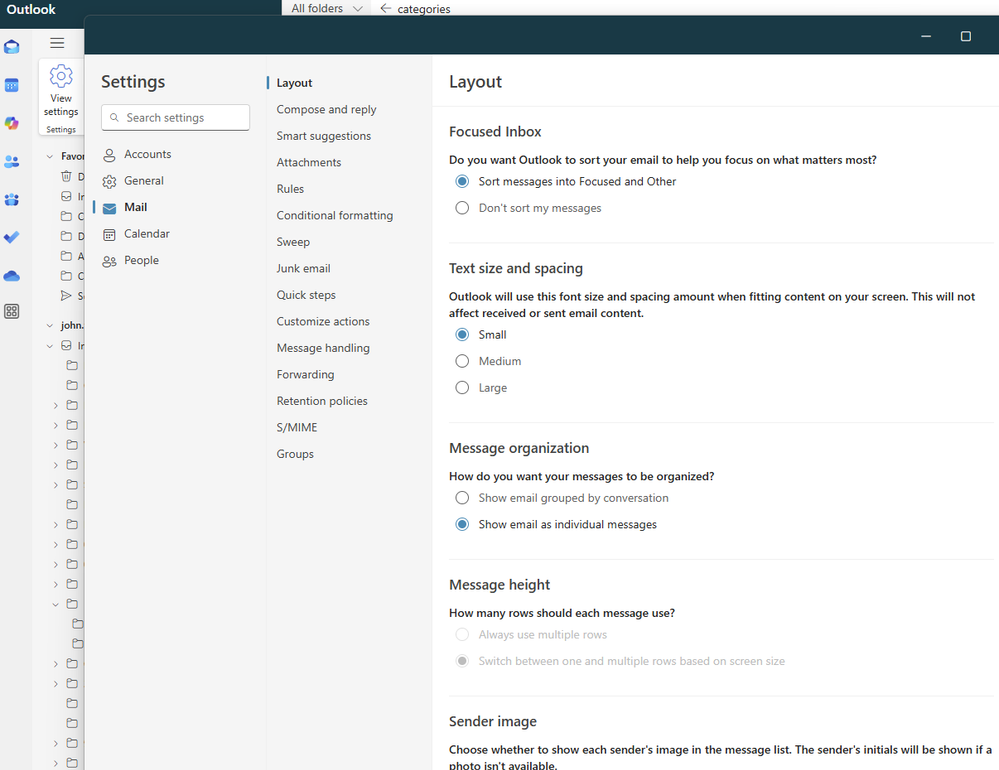Screen dimensions: 999x770
Task: Select Don't sort my messages option
Action: coord(462,208)
